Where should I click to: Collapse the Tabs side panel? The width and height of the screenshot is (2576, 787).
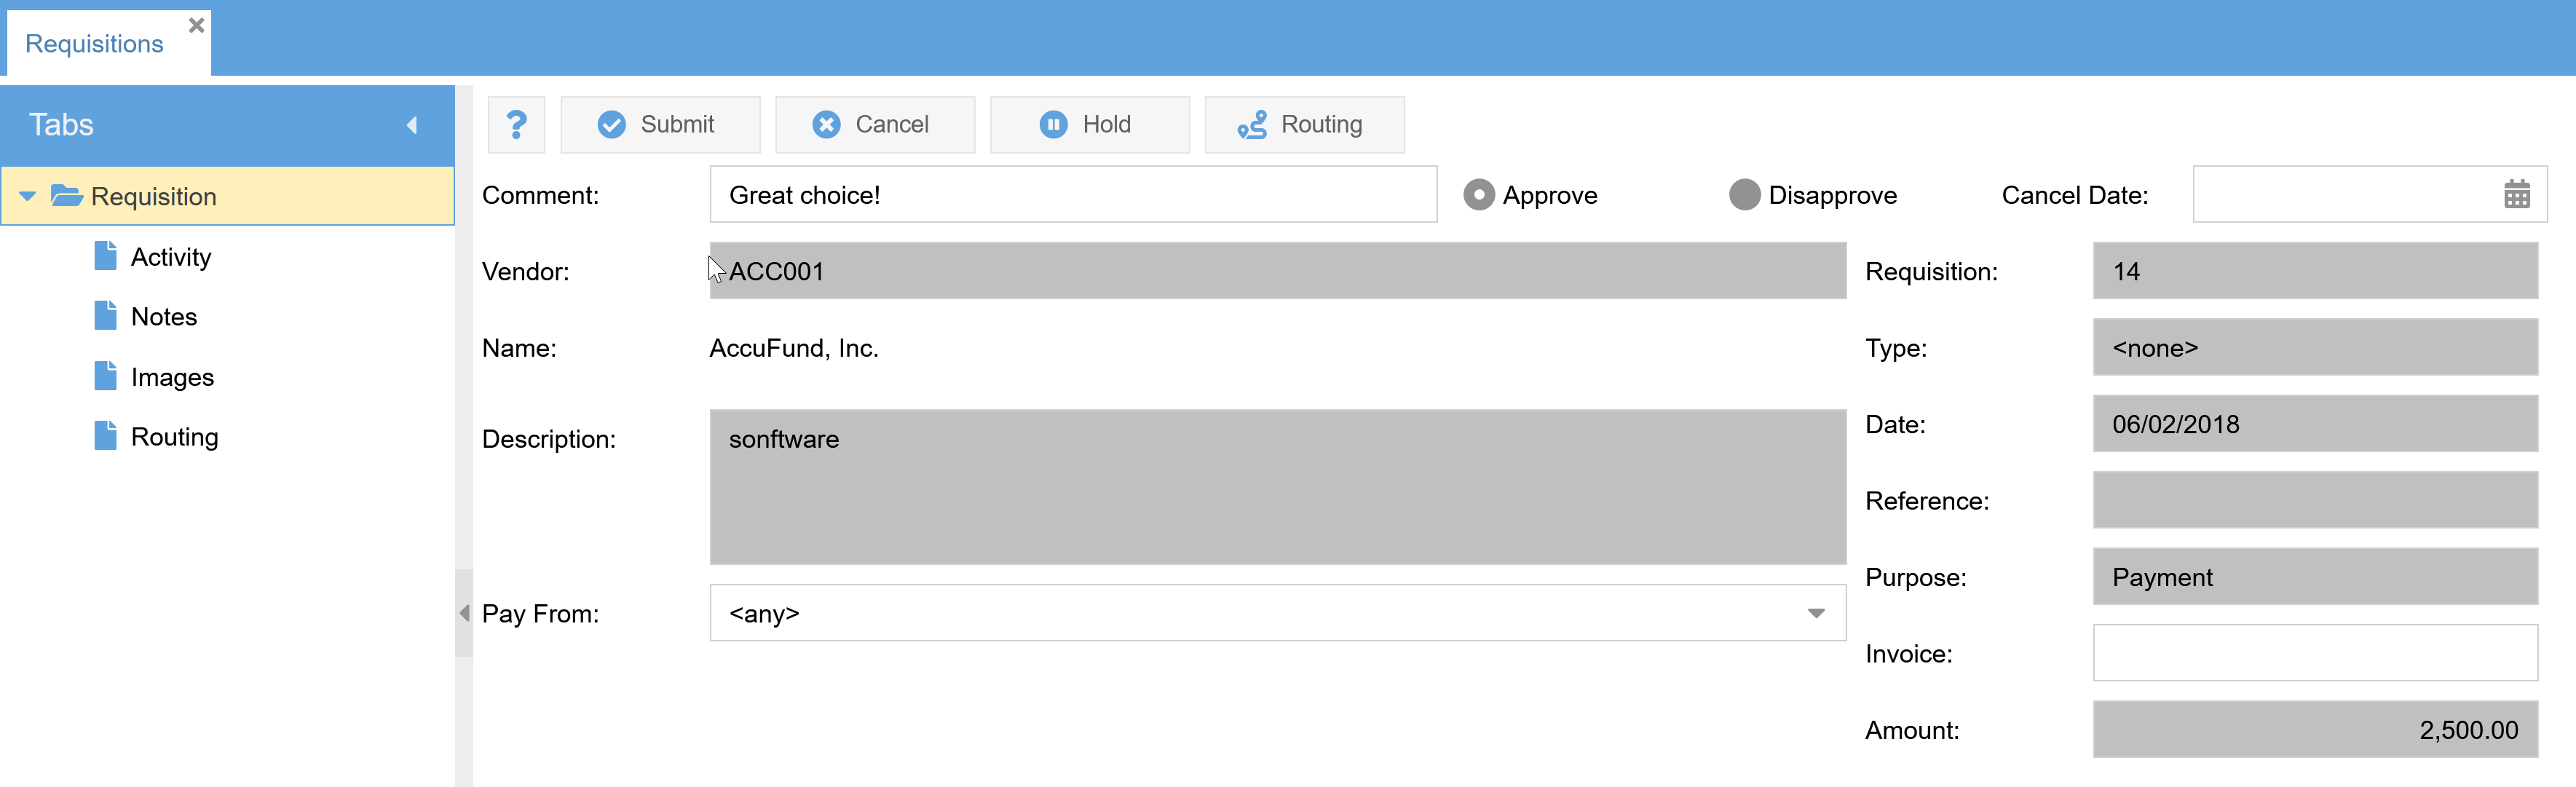pyautogui.click(x=412, y=125)
